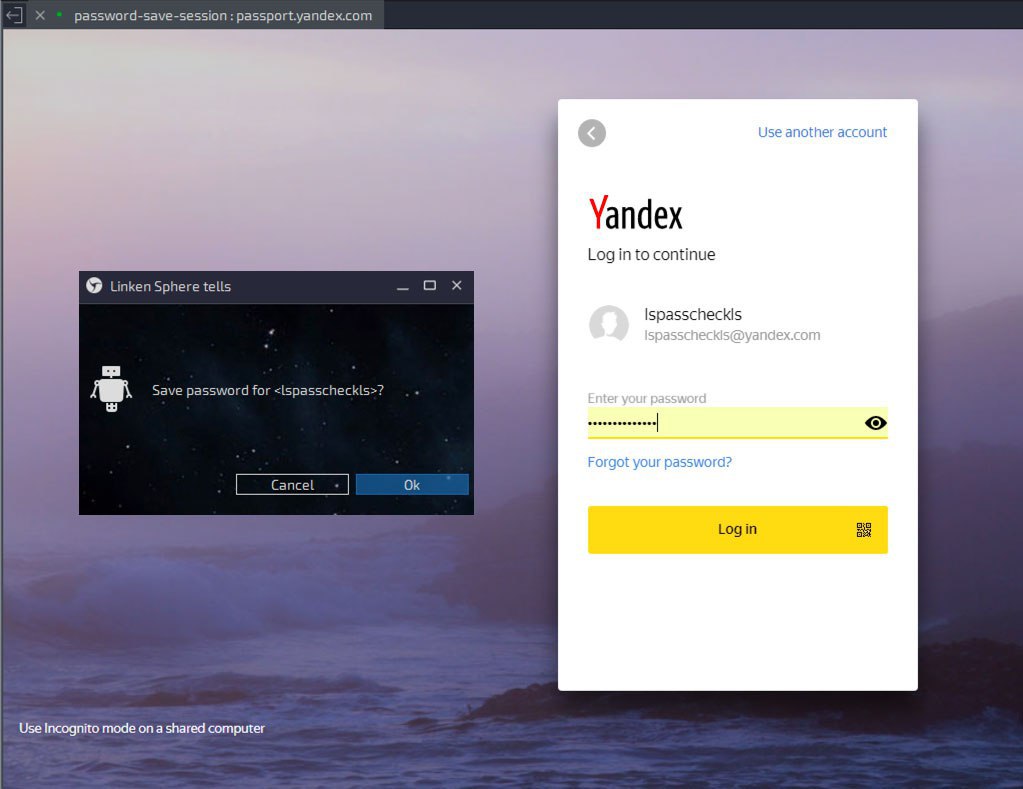Click the Log in to continue heading
The height and width of the screenshot is (789, 1023).
pyautogui.click(x=651, y=255)
